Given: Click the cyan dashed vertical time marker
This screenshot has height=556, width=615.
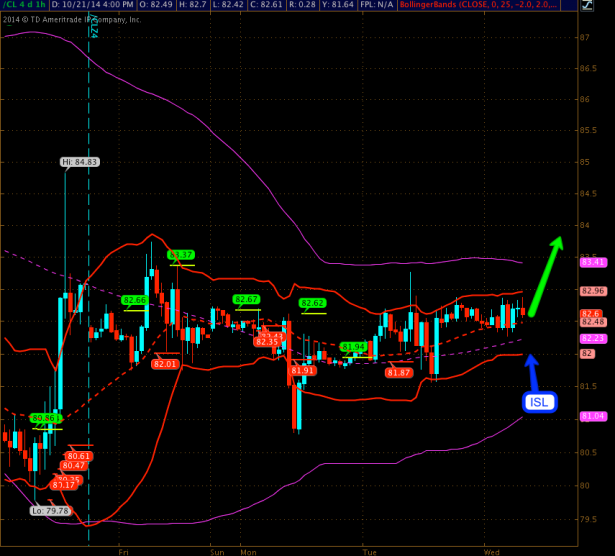Looking at the screenshot, I should [88, 300].
